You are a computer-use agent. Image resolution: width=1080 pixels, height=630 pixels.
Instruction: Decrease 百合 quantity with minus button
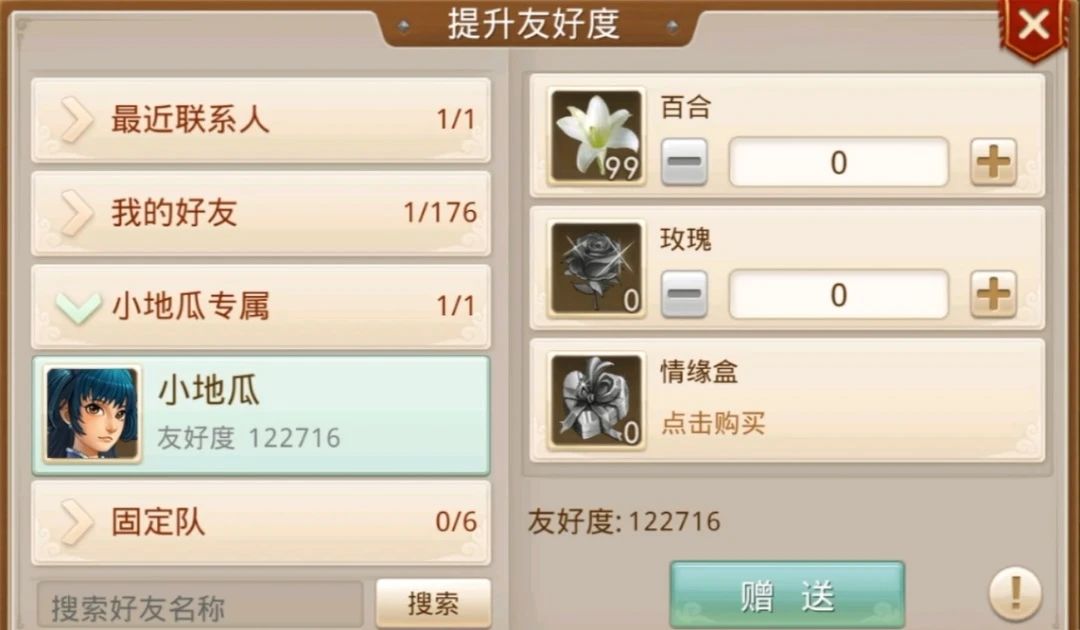point(684,162)
